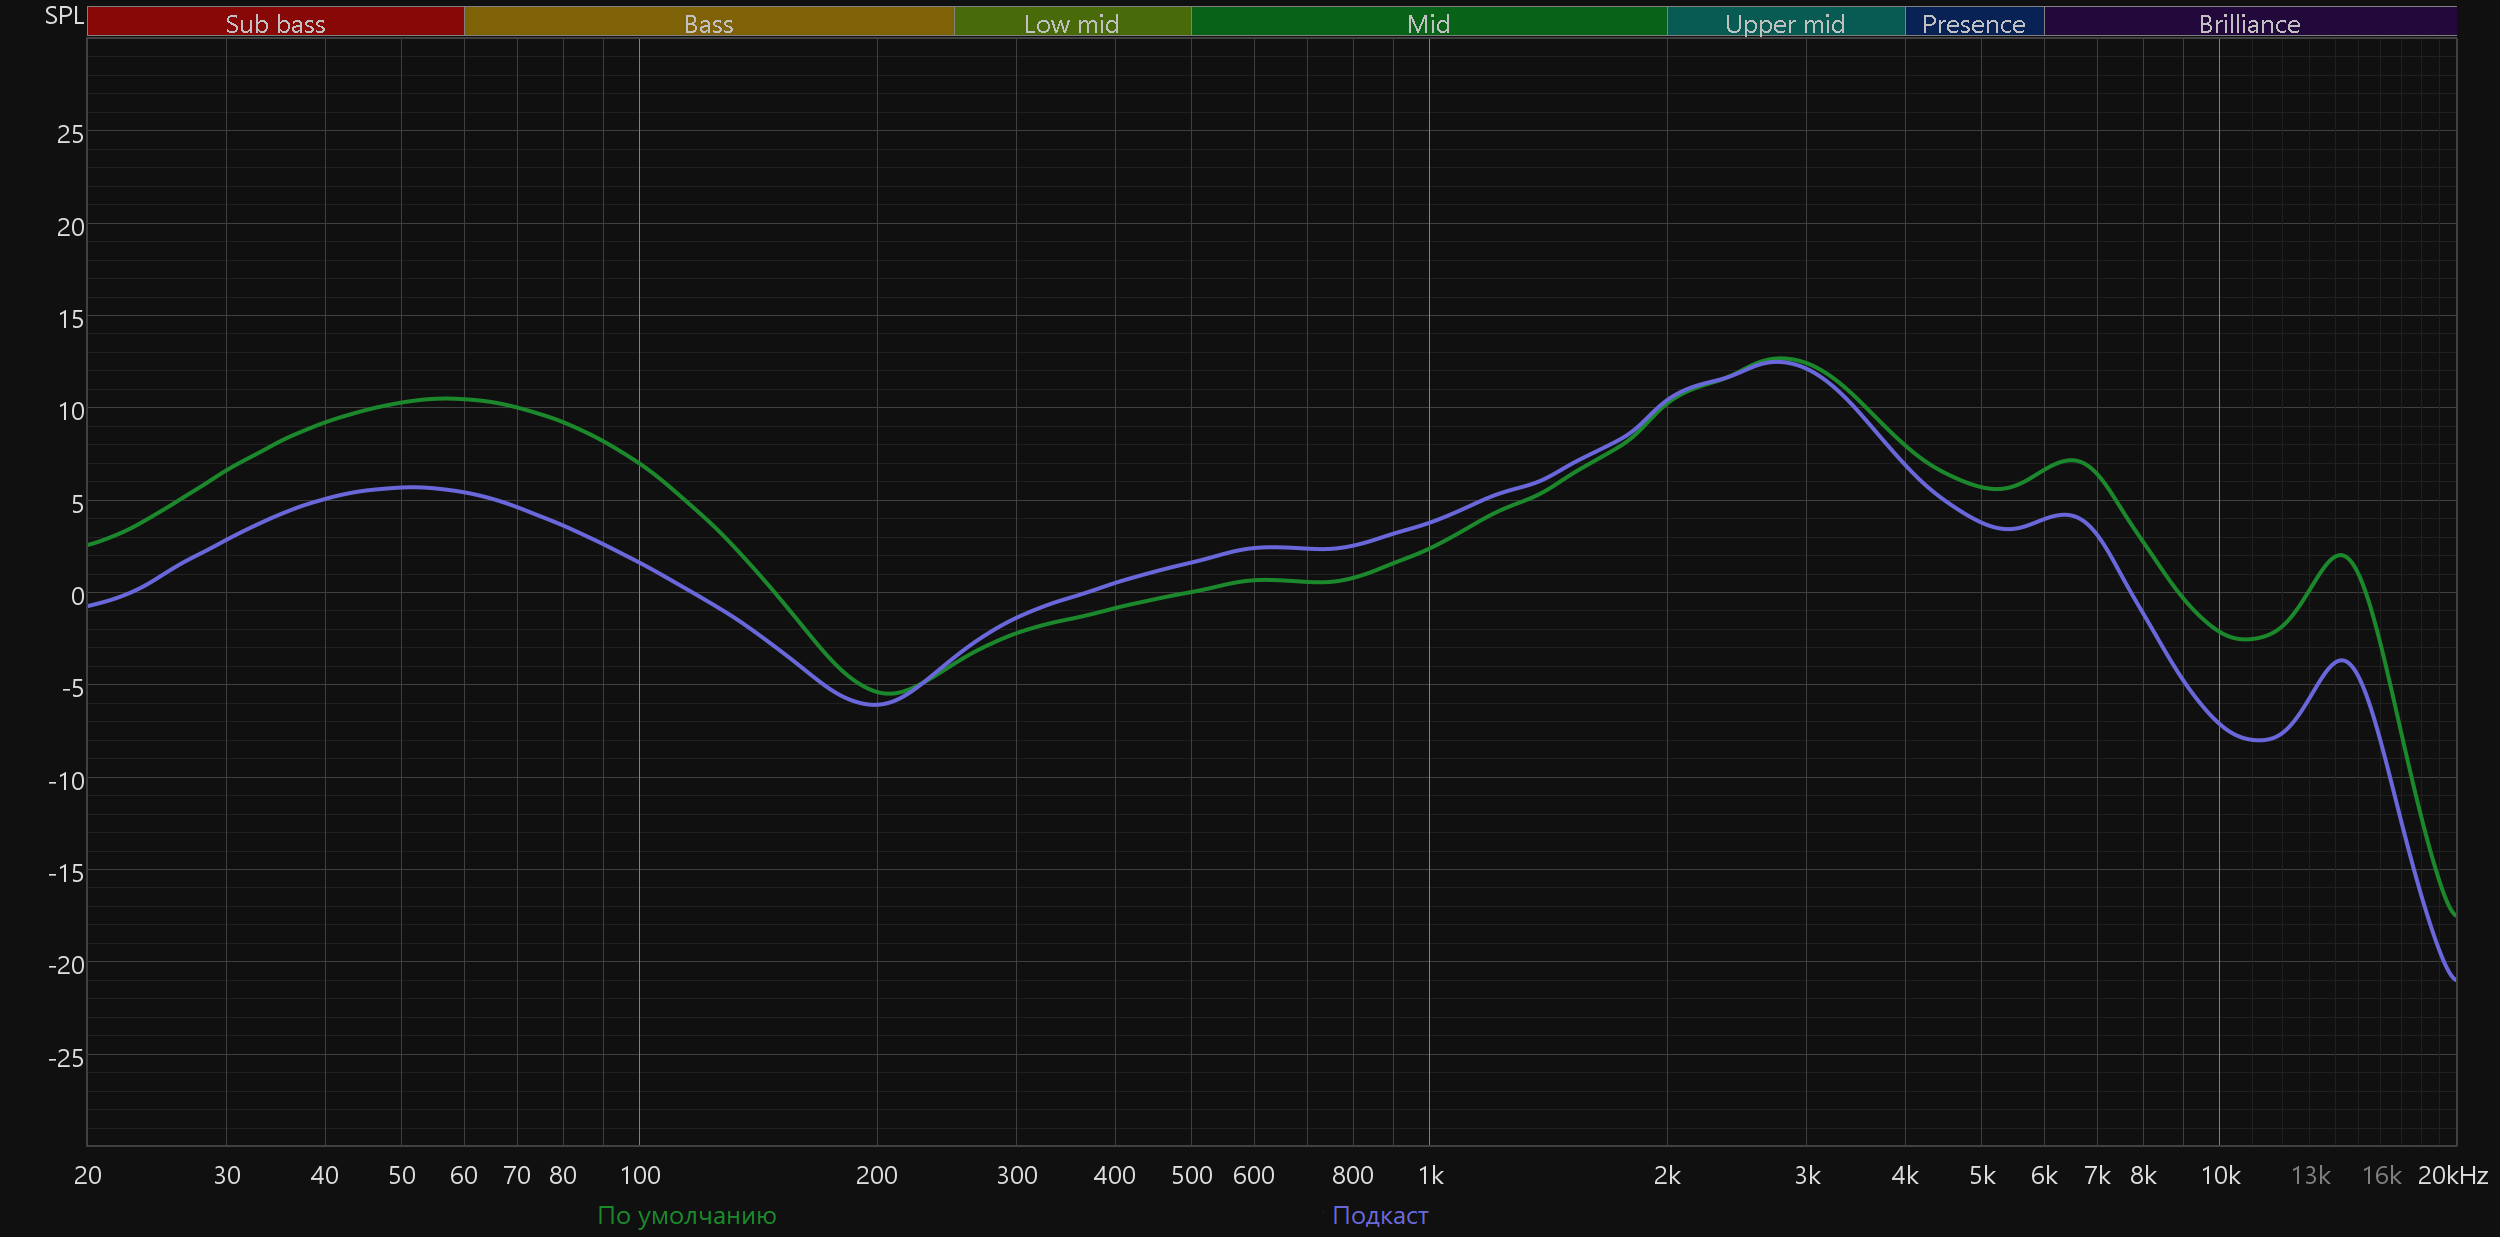Click the Low mid band label
The height and width of the screenshot is (1237, 2500).
click(1071, 23)
